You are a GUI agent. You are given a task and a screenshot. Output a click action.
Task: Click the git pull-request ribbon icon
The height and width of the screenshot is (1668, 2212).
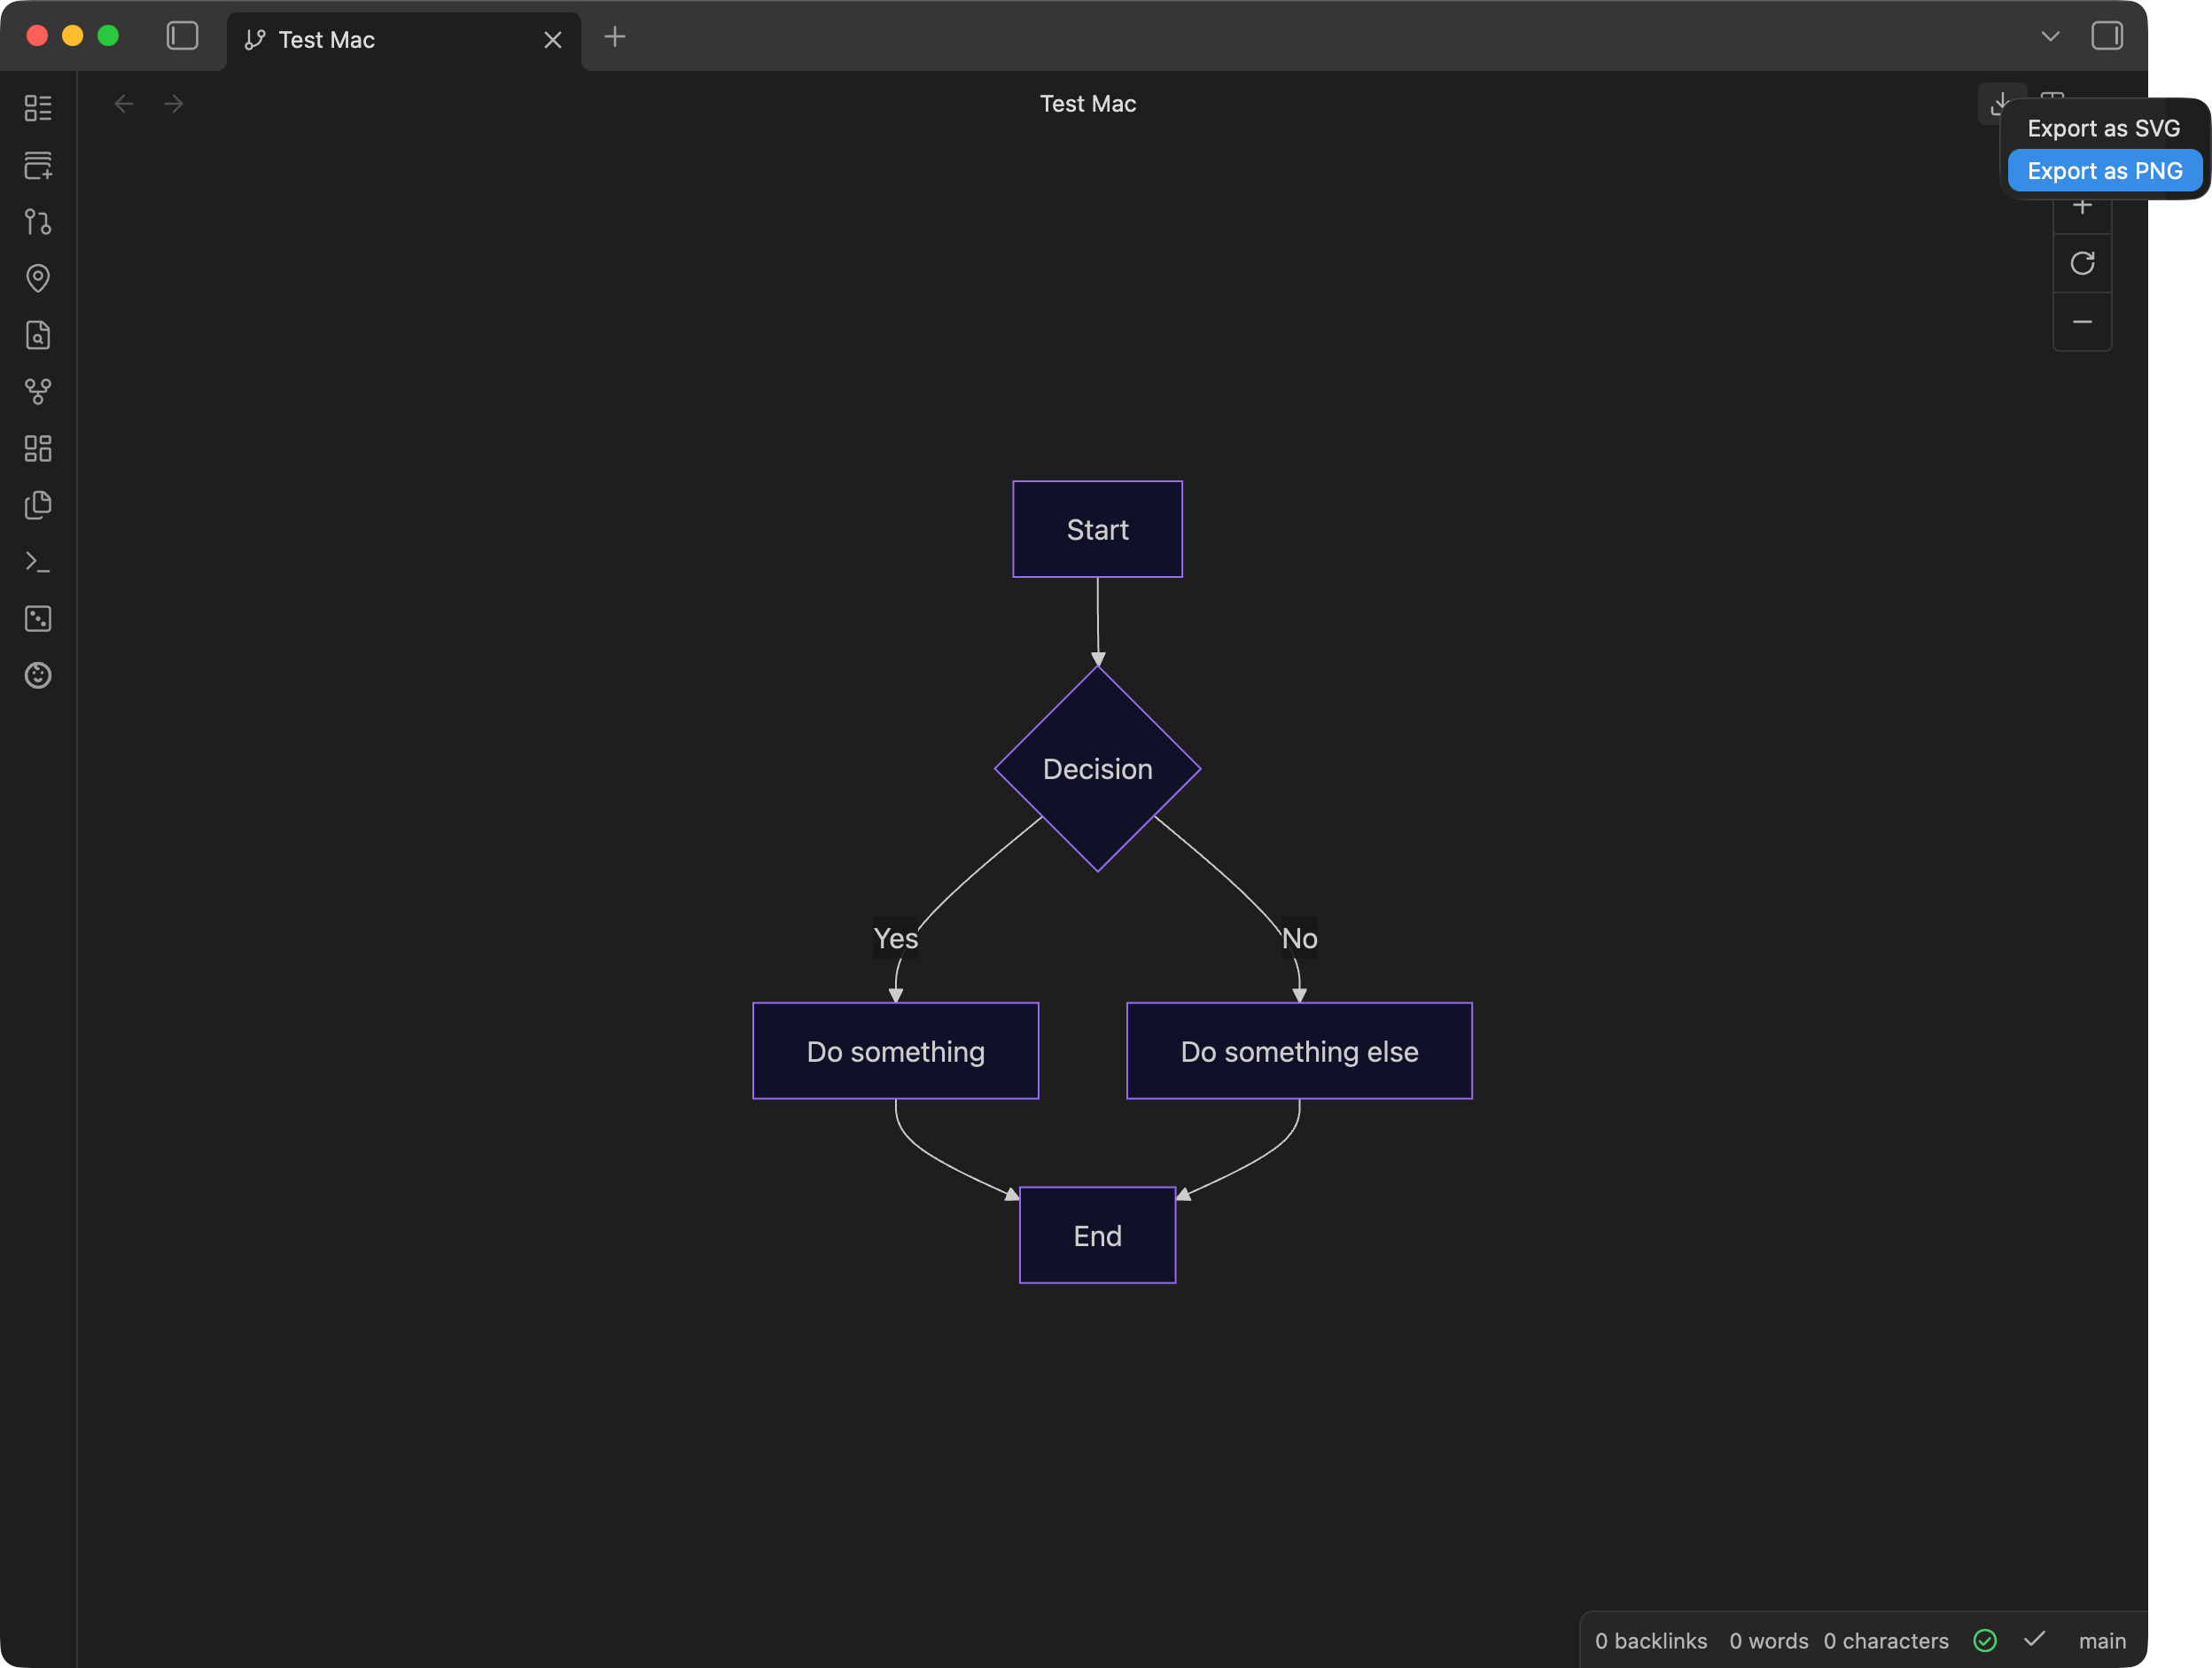pyautogui.click(x=38, y=222)
